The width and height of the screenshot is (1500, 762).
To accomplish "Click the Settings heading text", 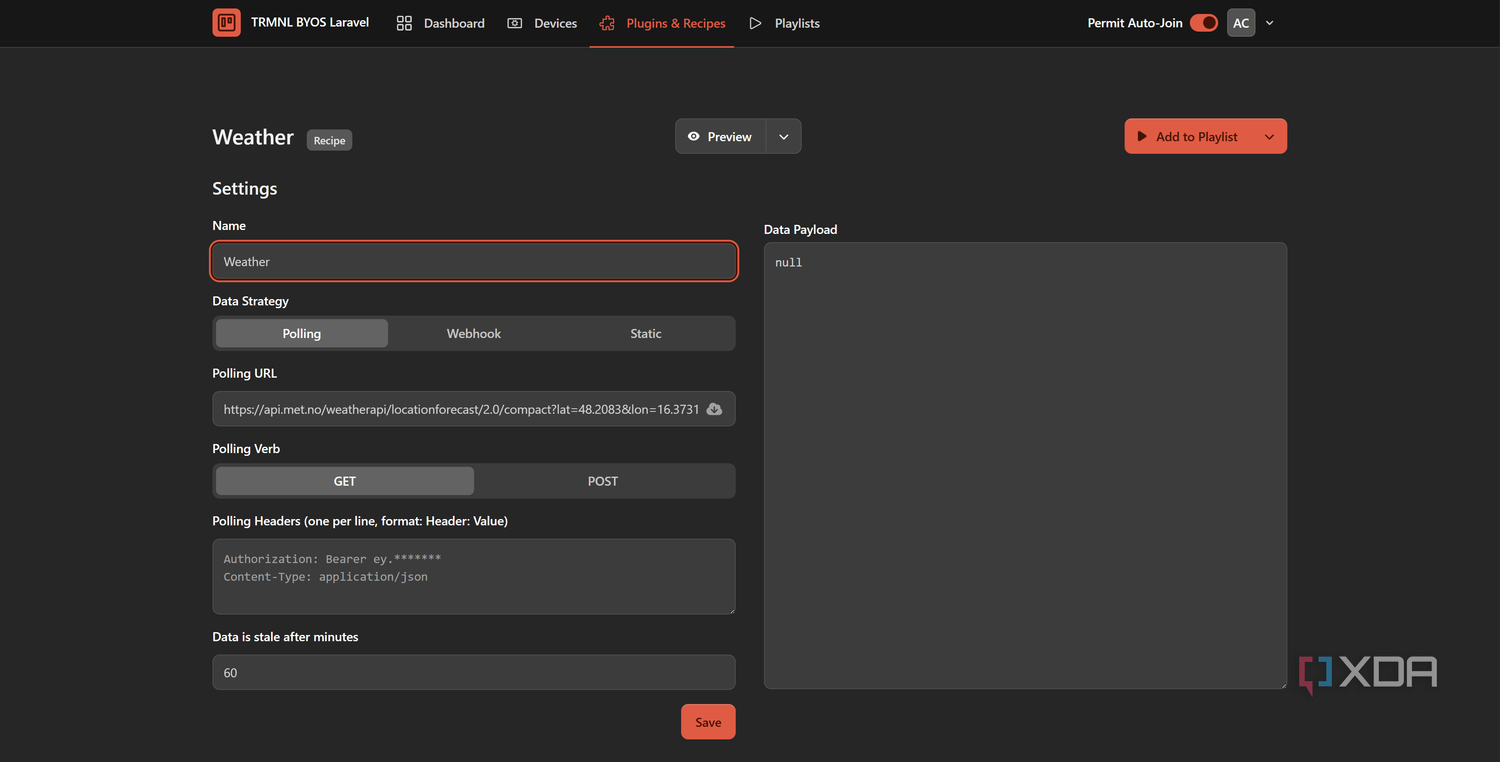I will coord(245,189).
